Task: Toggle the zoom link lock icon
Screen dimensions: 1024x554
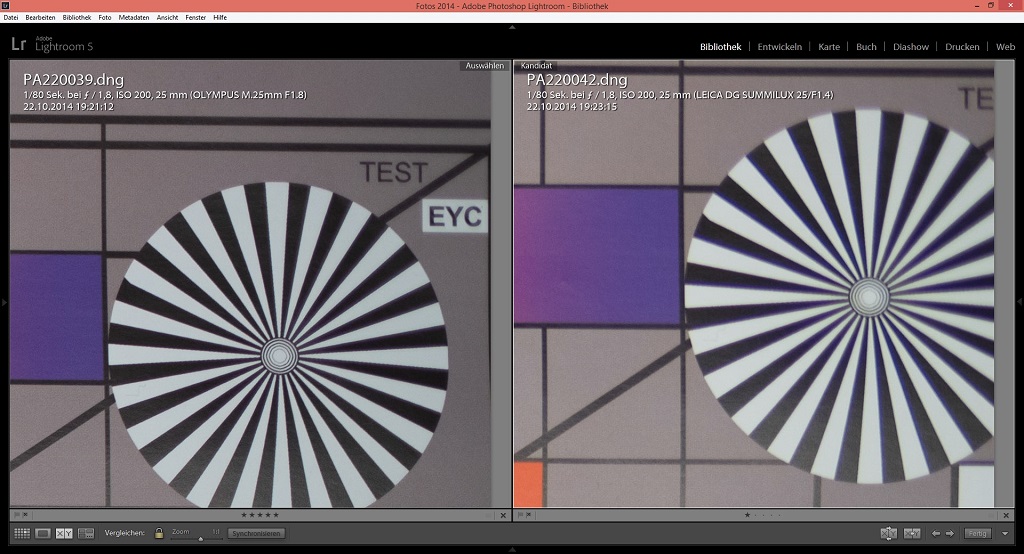Action: [158, 533]
